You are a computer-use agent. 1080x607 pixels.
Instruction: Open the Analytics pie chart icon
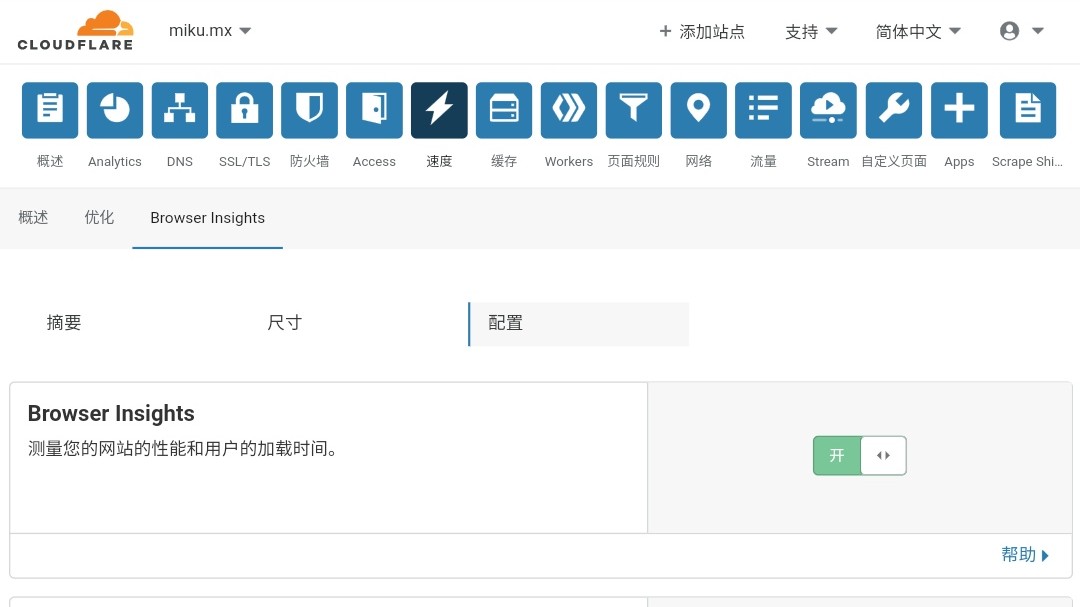pyautogui.click(x=114, y=110)
